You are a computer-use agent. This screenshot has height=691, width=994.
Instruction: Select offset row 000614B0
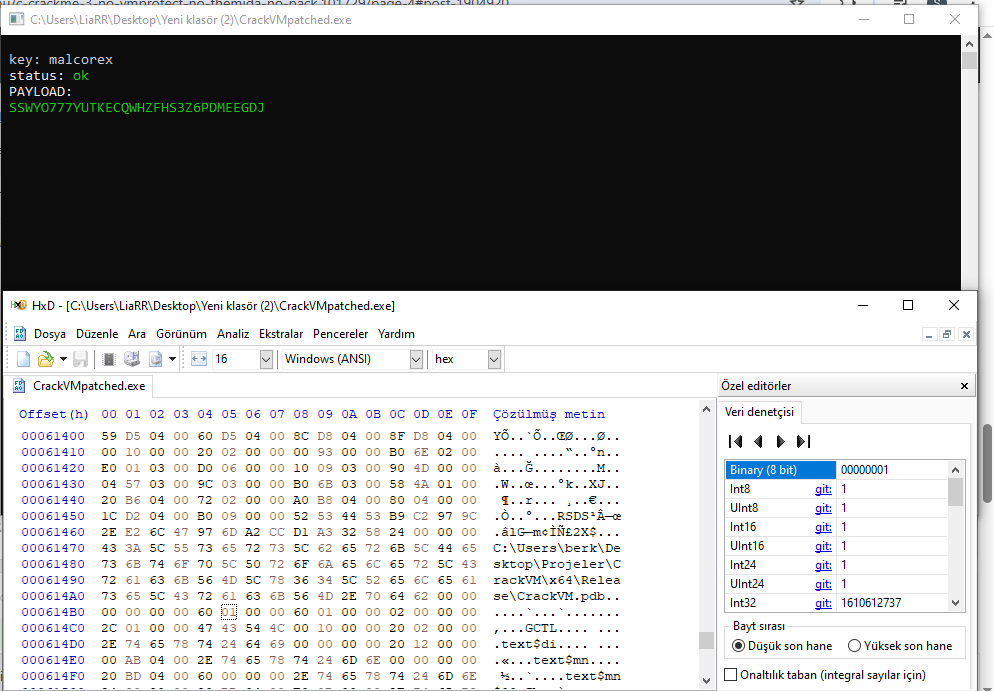click(x=53, y=612)
